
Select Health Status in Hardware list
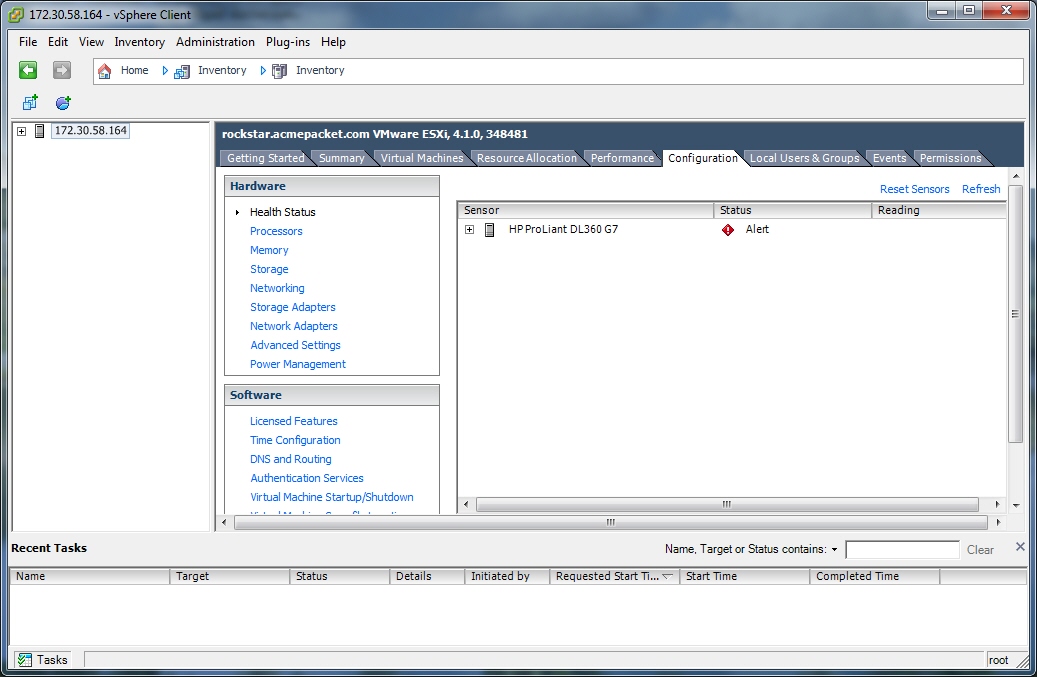282,212
